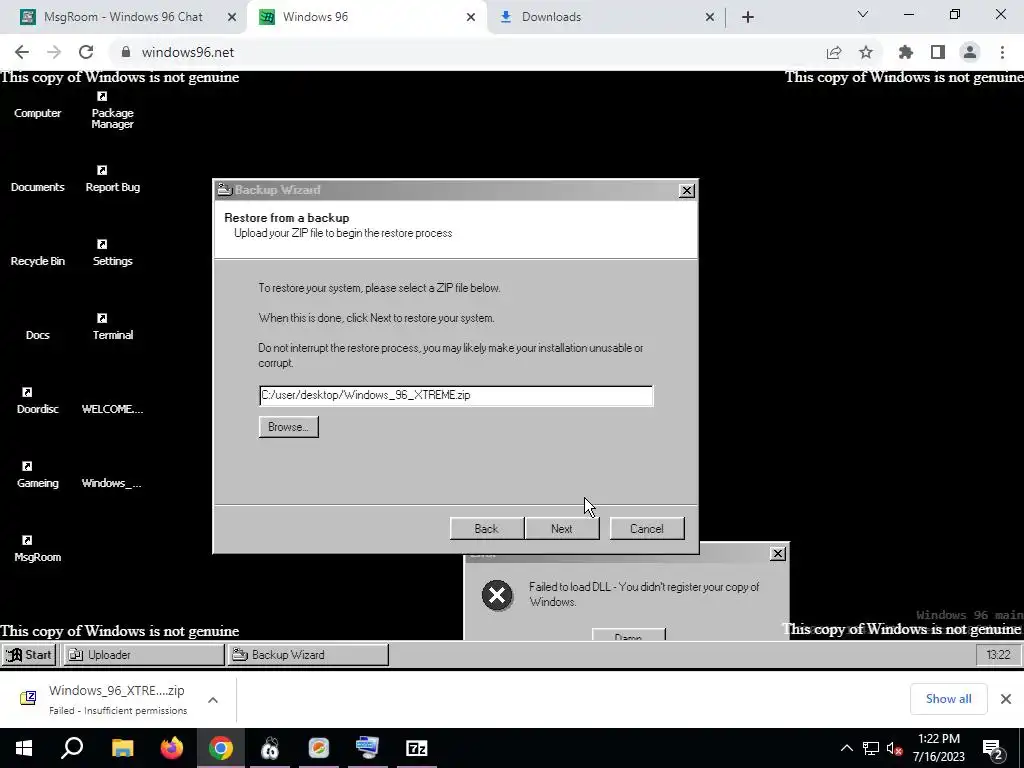This screenshot has width=1024, height=768.
Task: Open a new browser tab
Action: click(x=748, y=17)
